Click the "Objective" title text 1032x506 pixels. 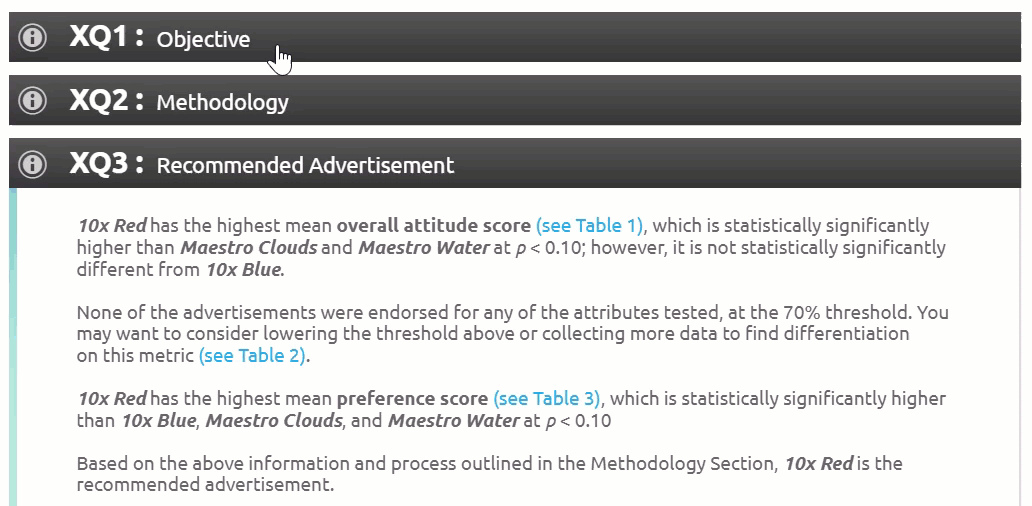coord(203,39)
